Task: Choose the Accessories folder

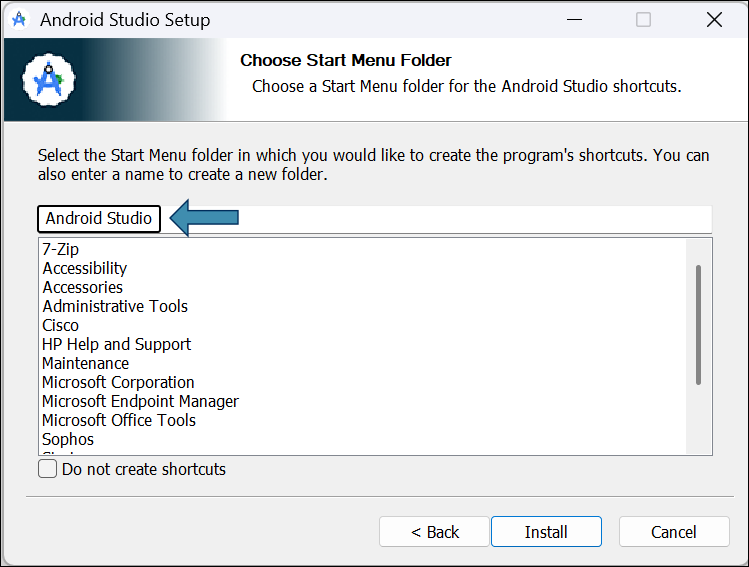Action: point(83,288)
